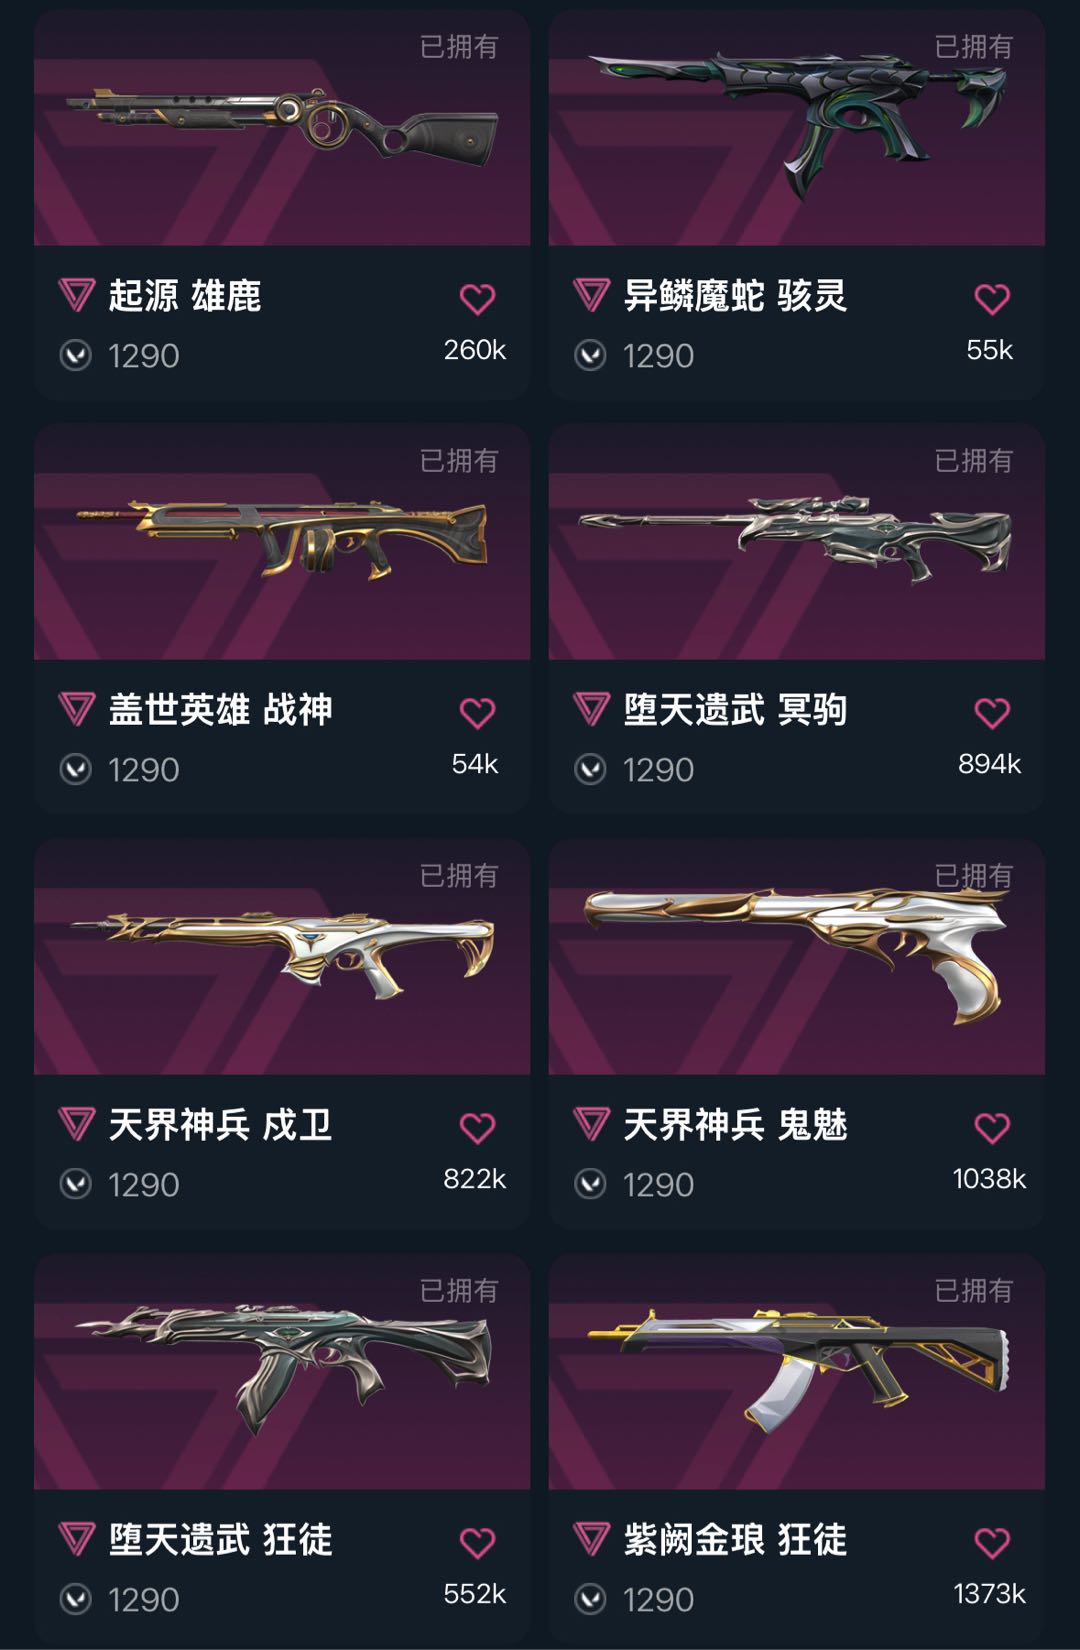1080x1650 pixels.
Task: Click the VP coin icon under 盖世英雄 战神
Action: tap(76, 769)
